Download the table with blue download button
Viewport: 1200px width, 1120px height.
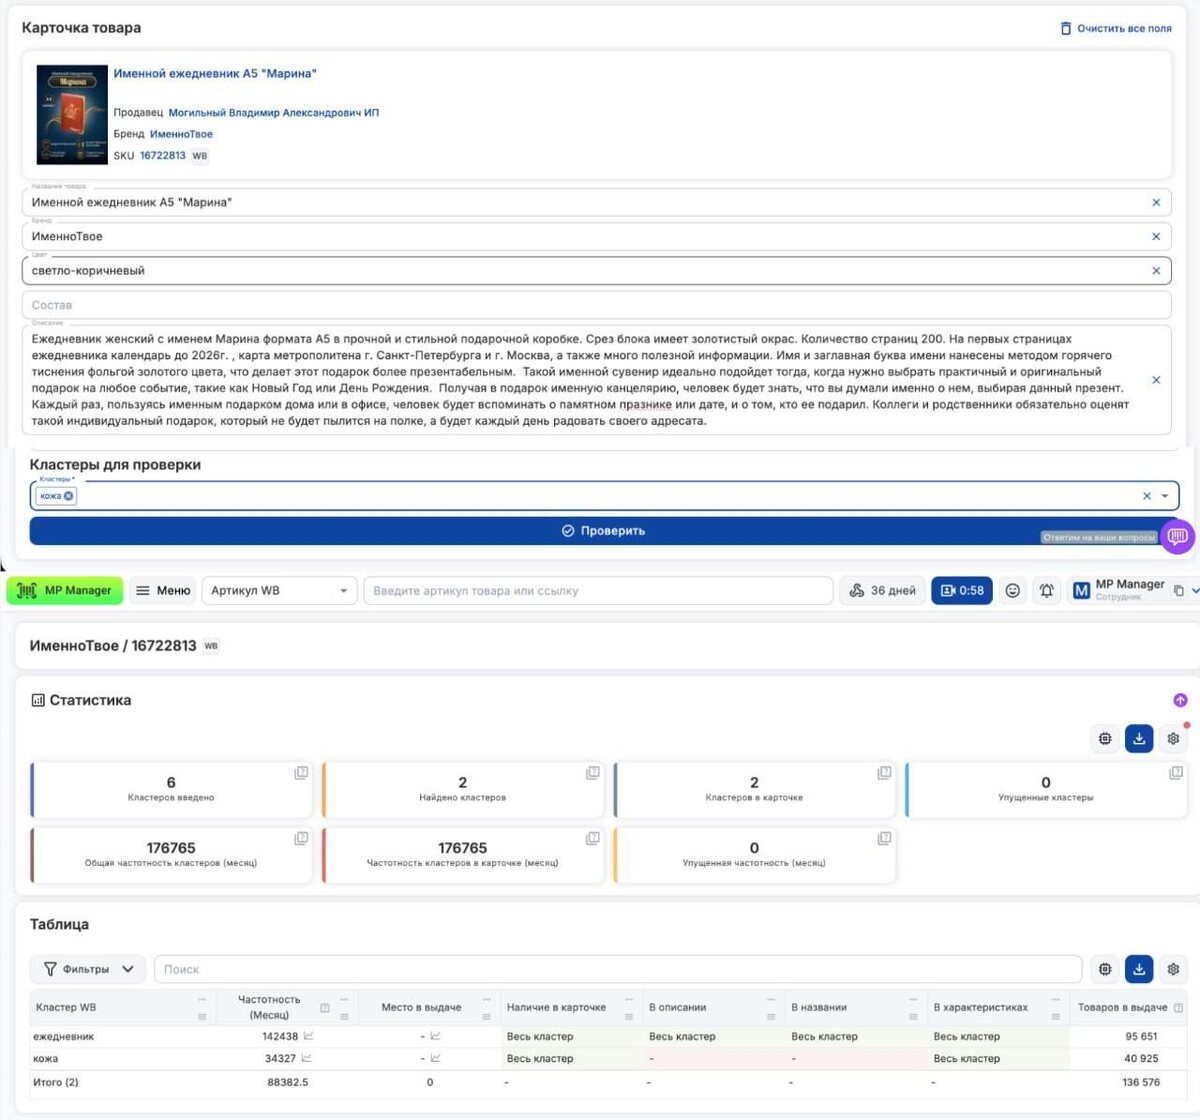coord(1139,968)
